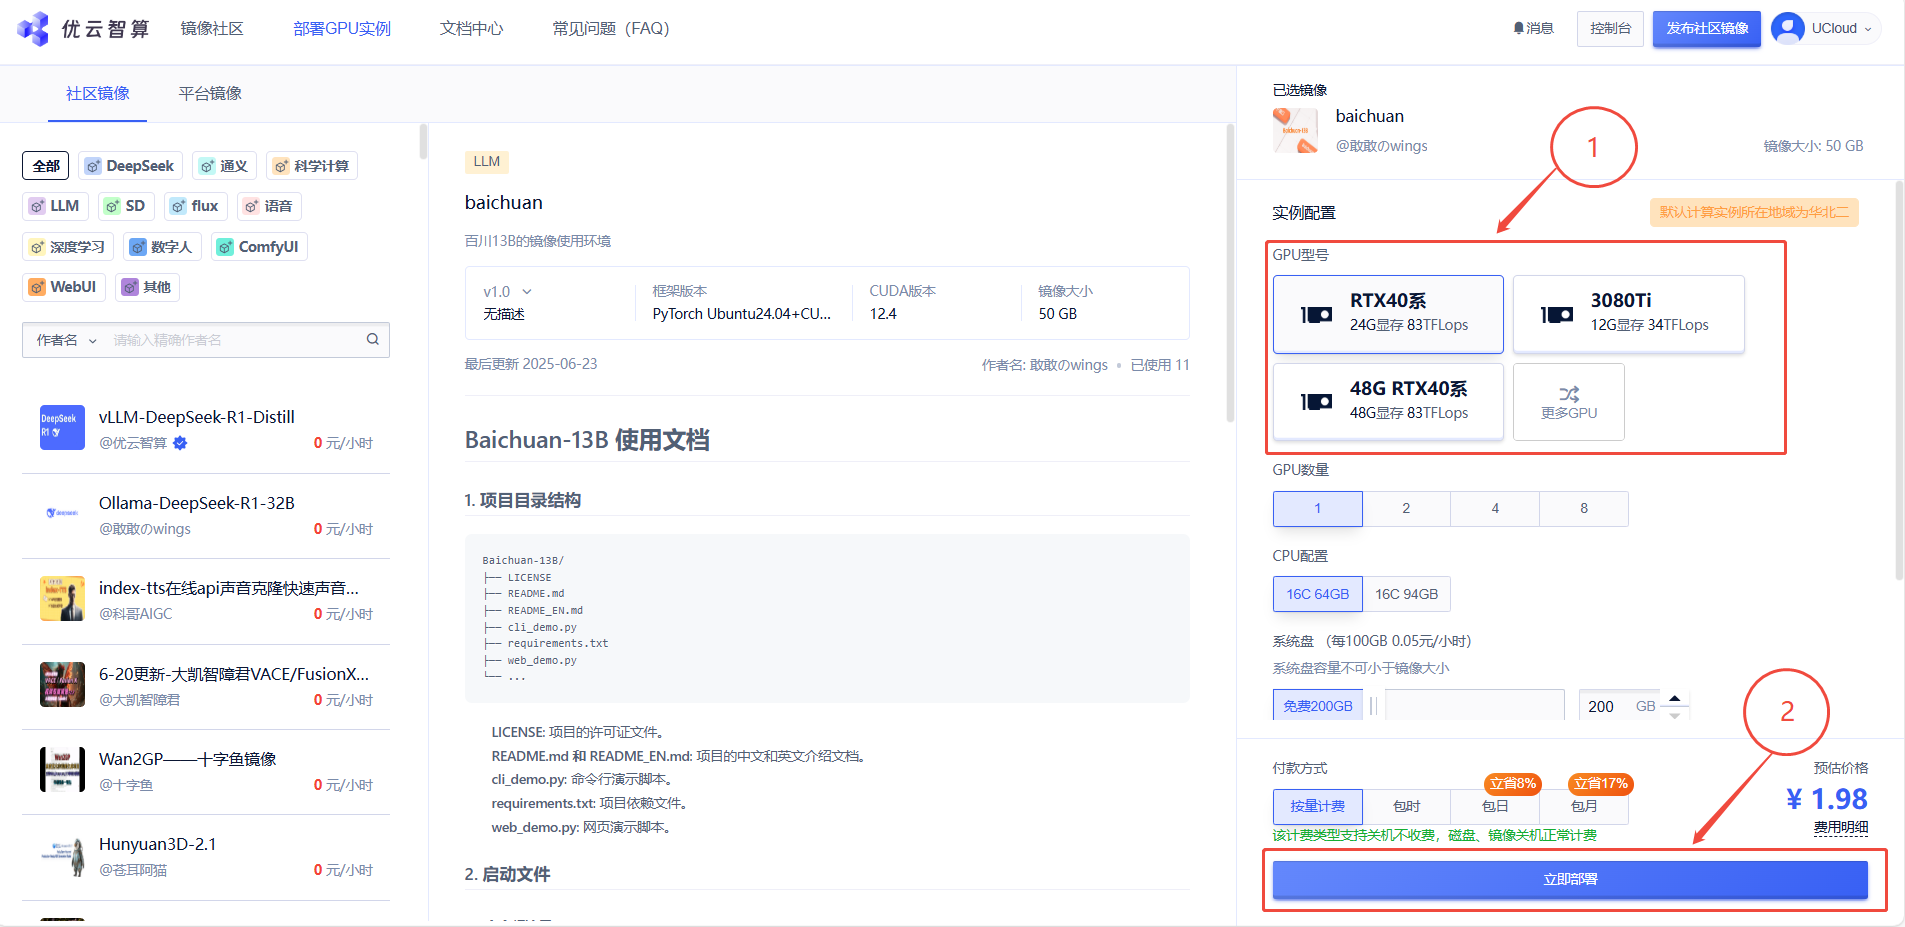The height and width of the screenshot is (927, 1905).
Task: Open the 费用明细 link
Action: pyautogui.click(x=1841, y=827)
